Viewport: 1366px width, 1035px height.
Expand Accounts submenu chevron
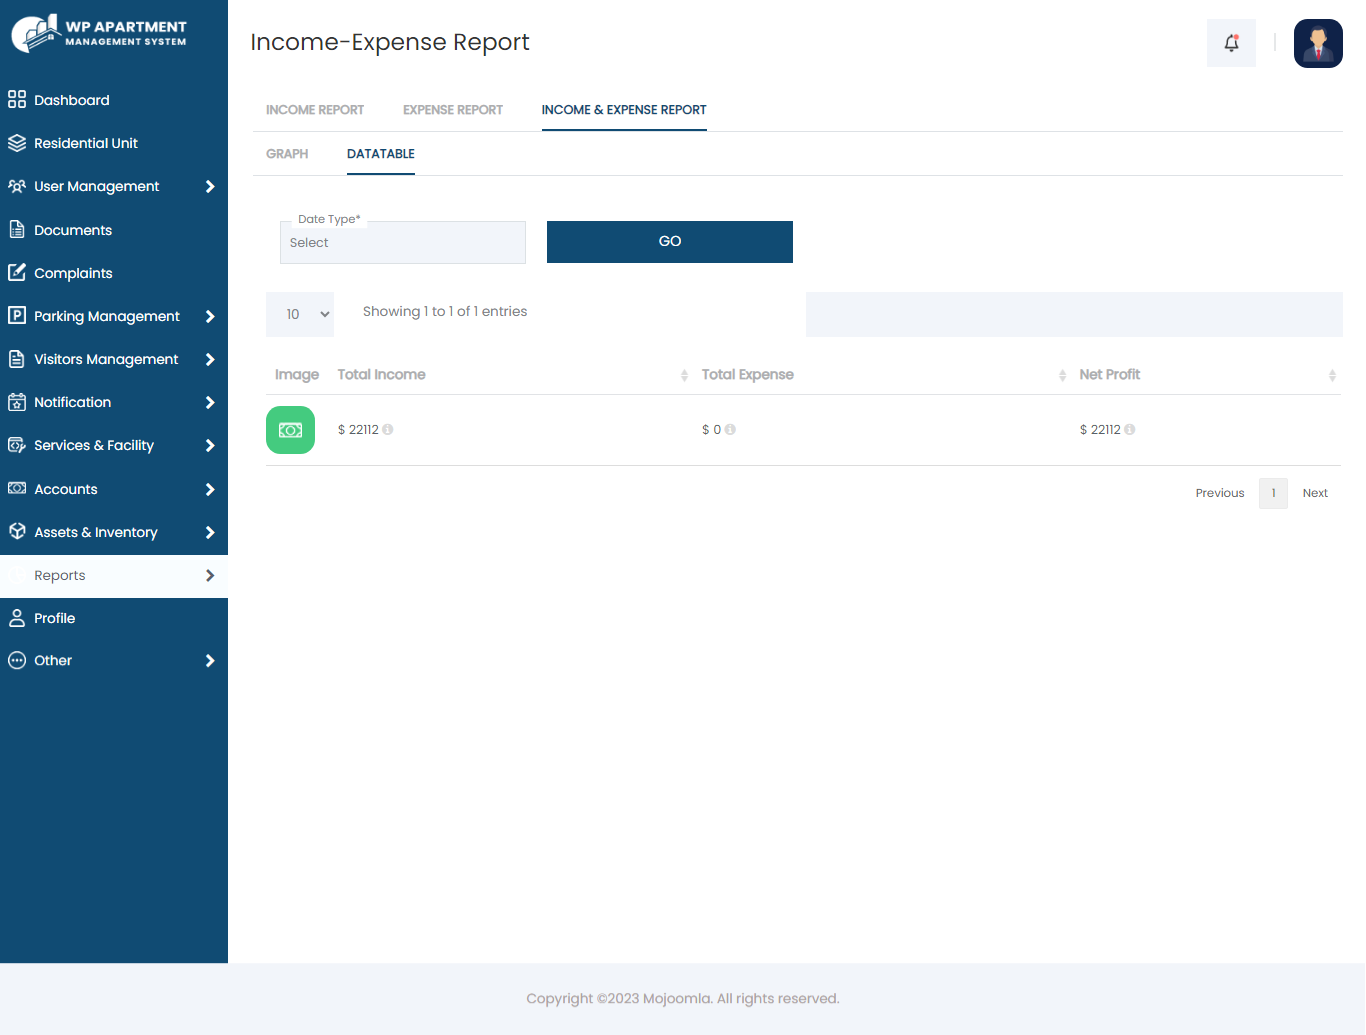pos(210,489)
